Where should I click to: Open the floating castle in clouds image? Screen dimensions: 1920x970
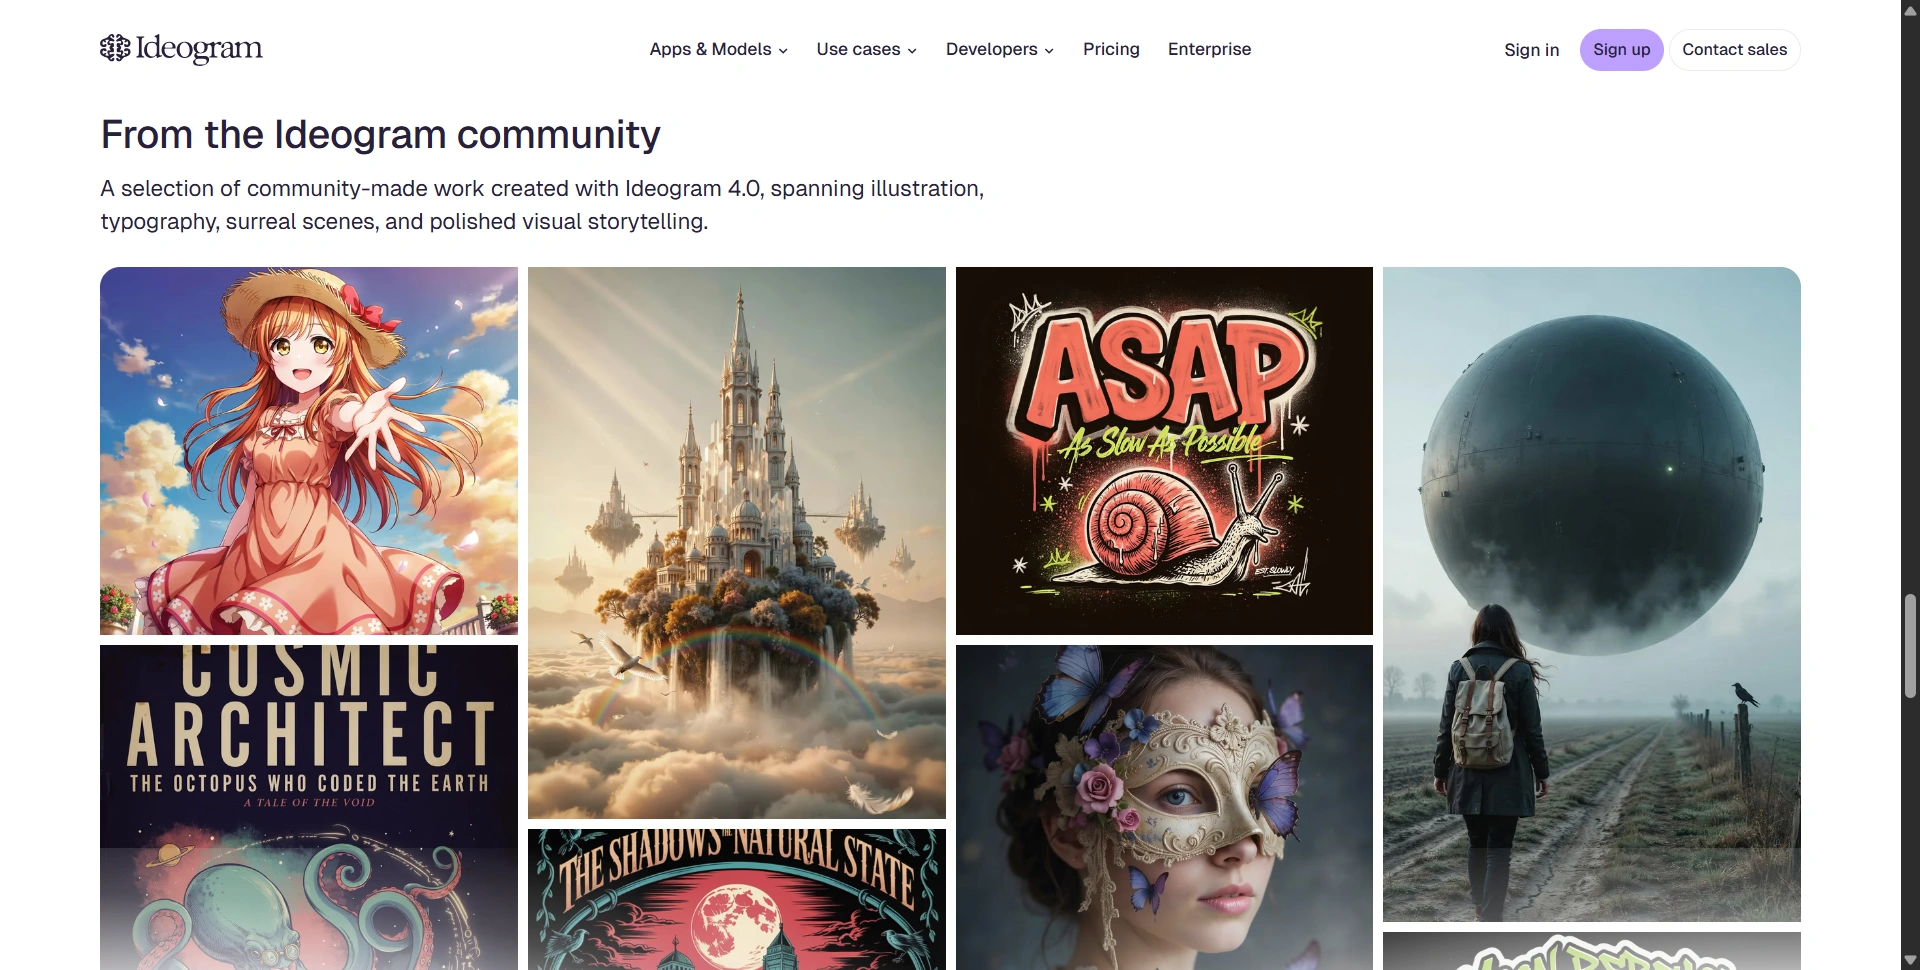(737, 543)
